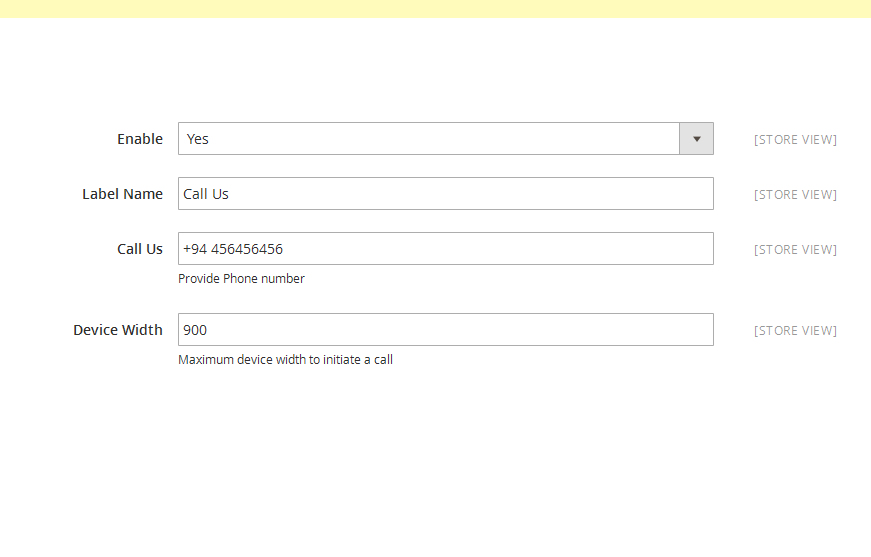Click the 'Call Us' text inside Label Name
The height and width of the screenshot is (557, 871).
coord(206,194)
